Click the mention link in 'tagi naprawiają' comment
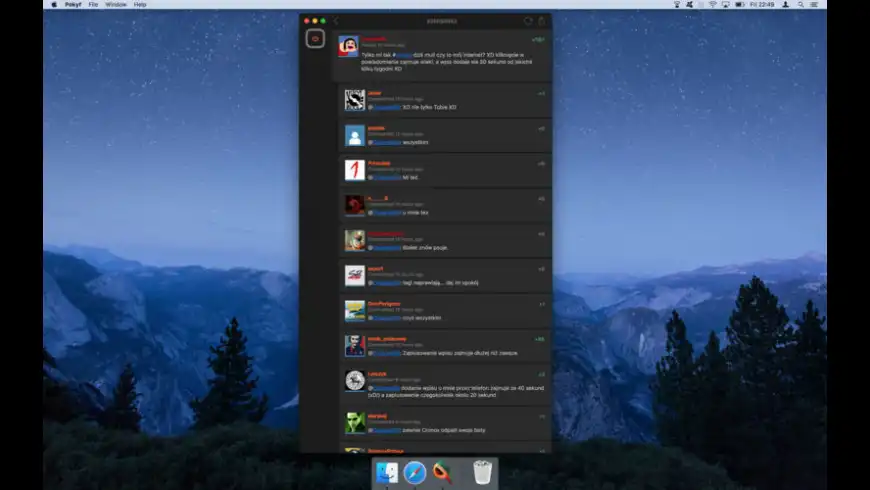Screen dimensions: 870x490 [x=386, y=283]
